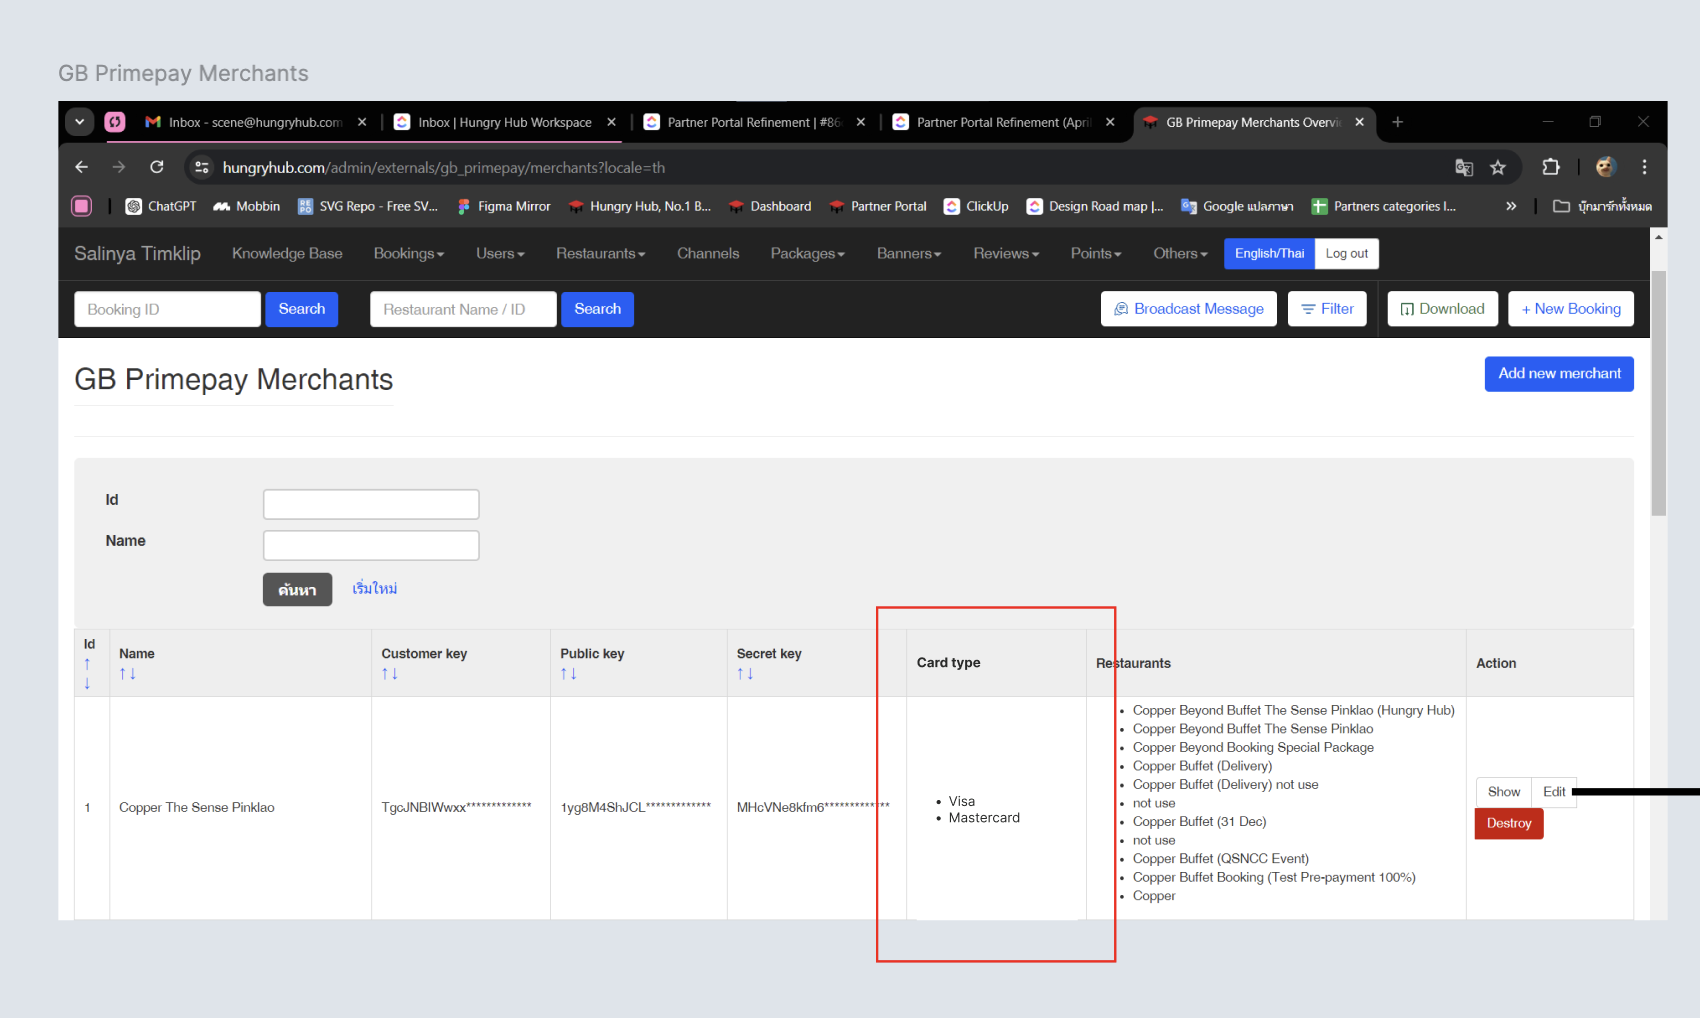
Task: Open ChatGPT bookmark in bookmarks bar
Action: [x=161, y=206]
